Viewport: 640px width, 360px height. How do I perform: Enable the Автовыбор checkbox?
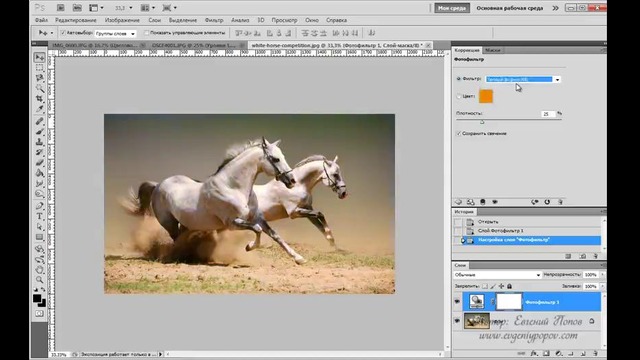(x=63, y=33)
